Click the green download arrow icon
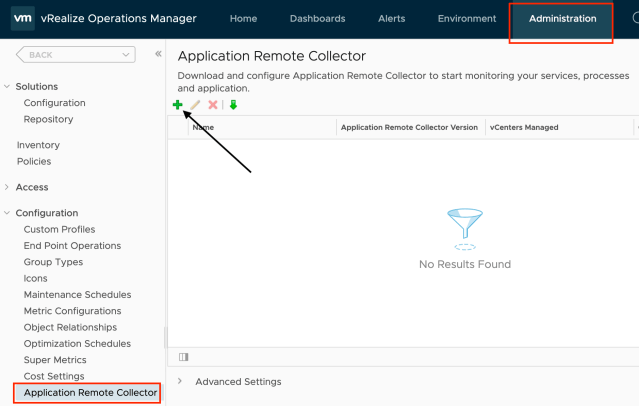 [233, 105]
